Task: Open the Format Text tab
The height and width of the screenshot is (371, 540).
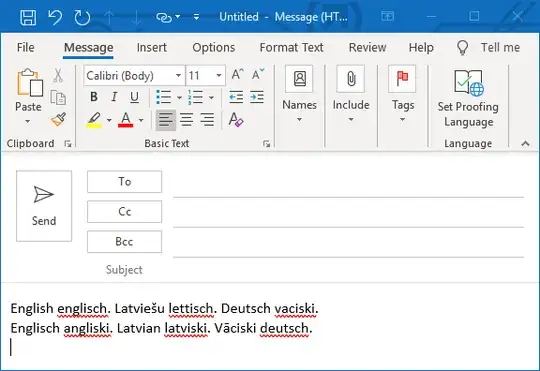Action: (x=291, y=48)
